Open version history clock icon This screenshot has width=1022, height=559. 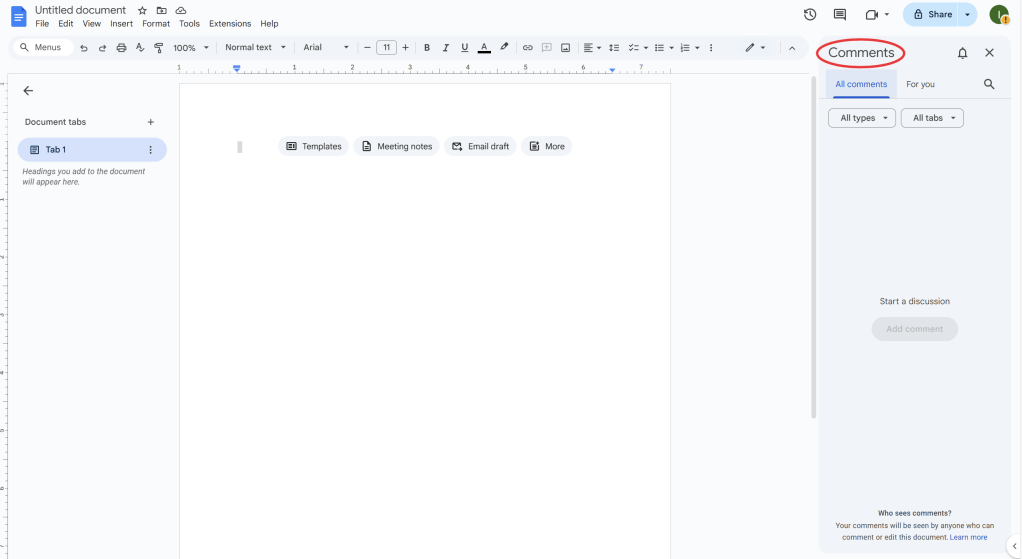(x=810, y=14)
